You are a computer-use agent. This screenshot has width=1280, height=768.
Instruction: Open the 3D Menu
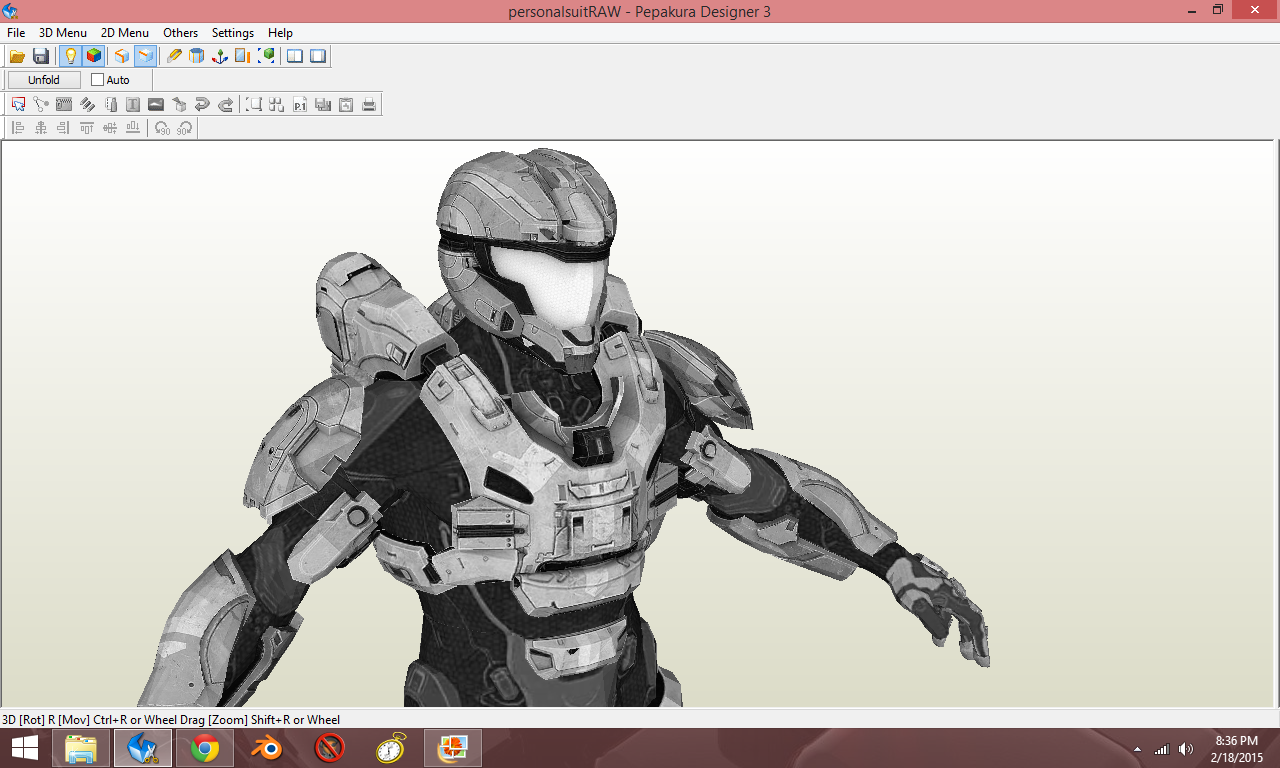(63, 33)
